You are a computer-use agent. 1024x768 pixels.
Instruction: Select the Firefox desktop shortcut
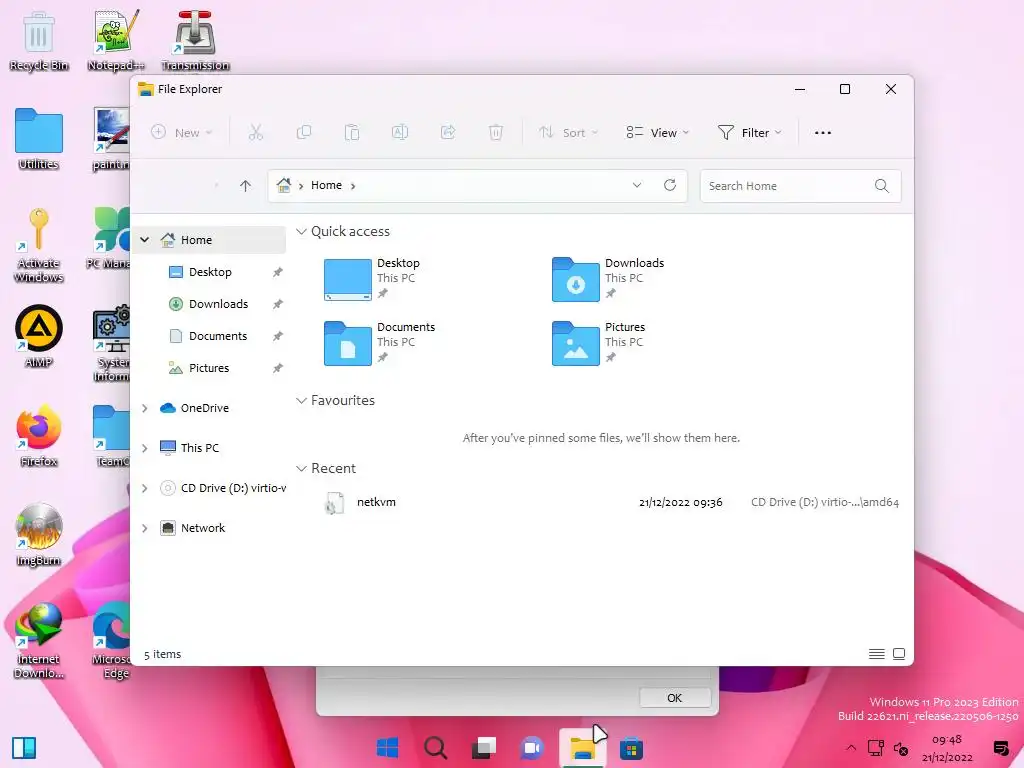pos(39,436)
